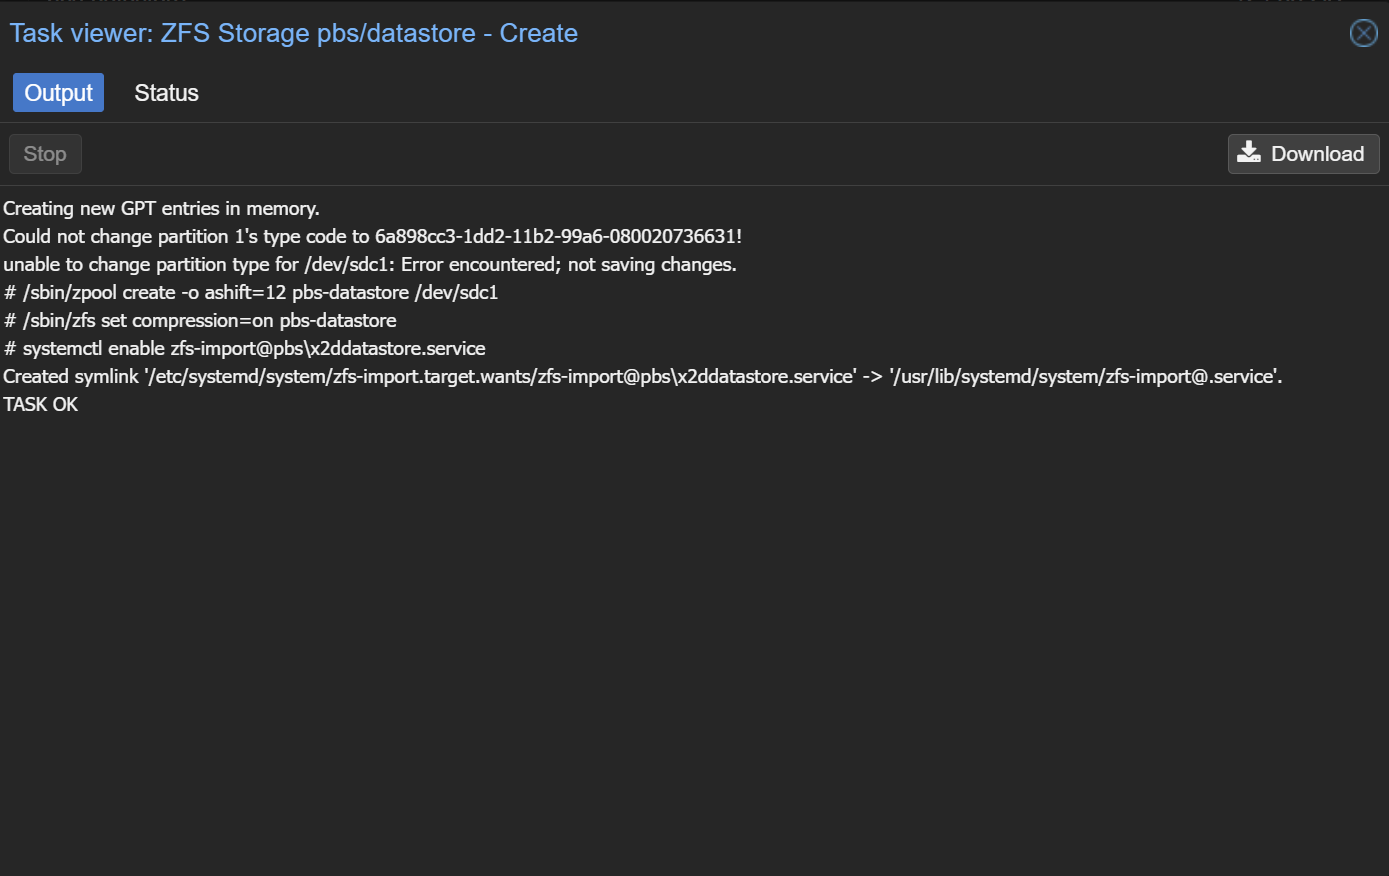This screenshot has width=1389, height=876.
Task: Click the /usr/lib/systemd target path
Action: click(x=1084, y=377)
